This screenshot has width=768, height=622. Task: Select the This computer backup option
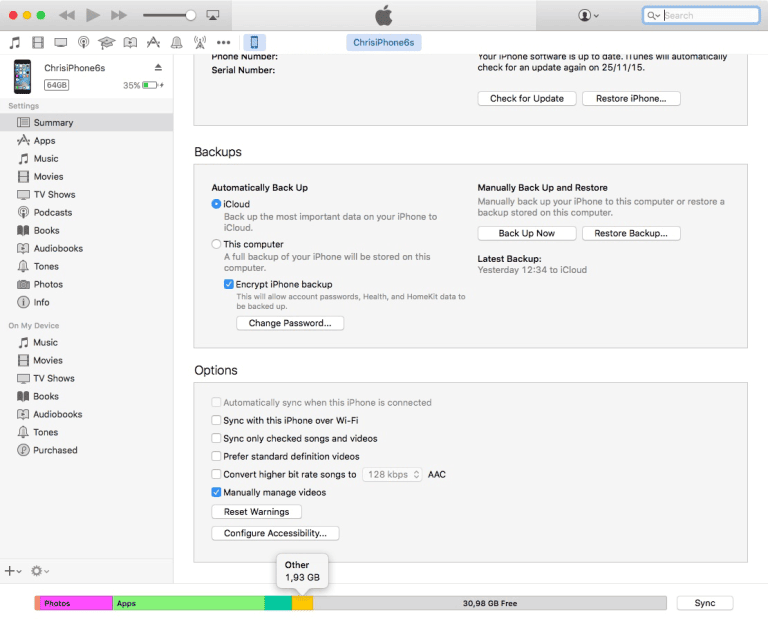pyautogui.click(x=216, y=244)
